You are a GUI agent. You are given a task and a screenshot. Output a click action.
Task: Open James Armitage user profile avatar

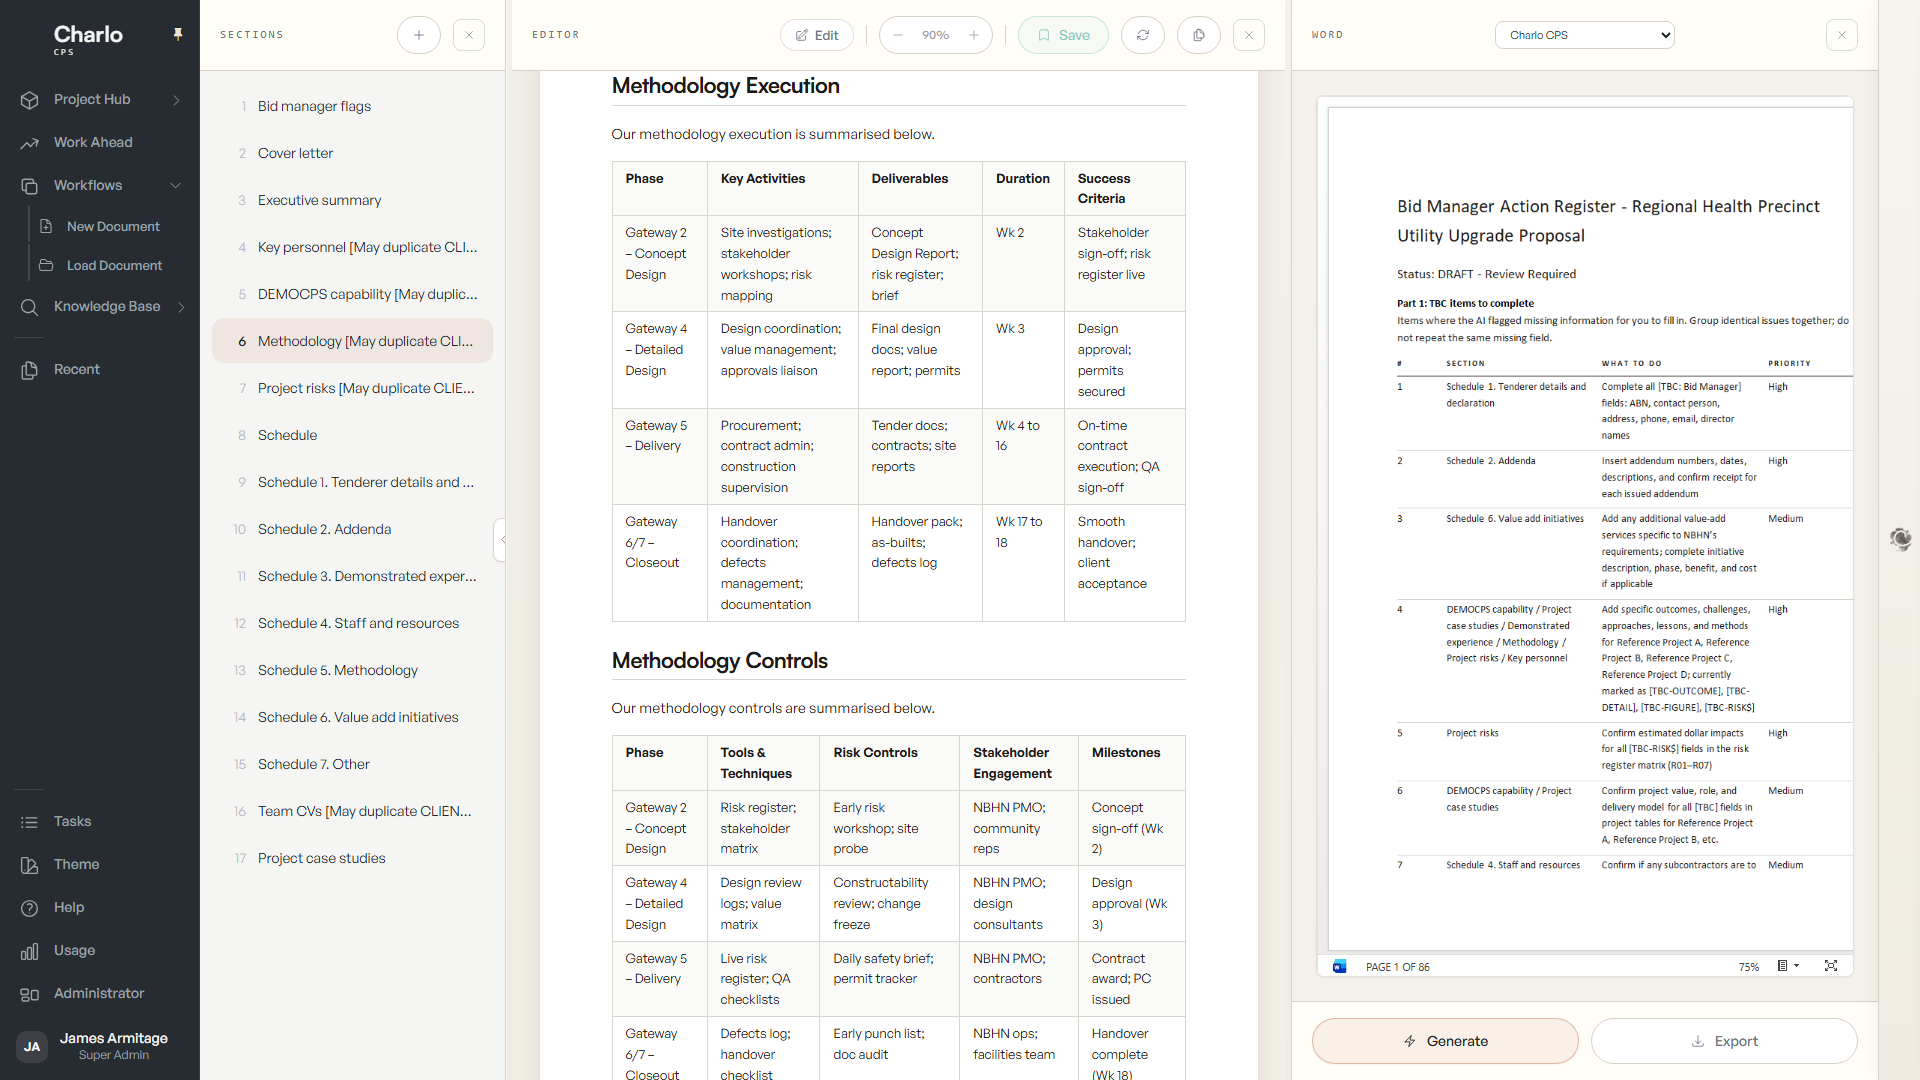coord(32,1047)
